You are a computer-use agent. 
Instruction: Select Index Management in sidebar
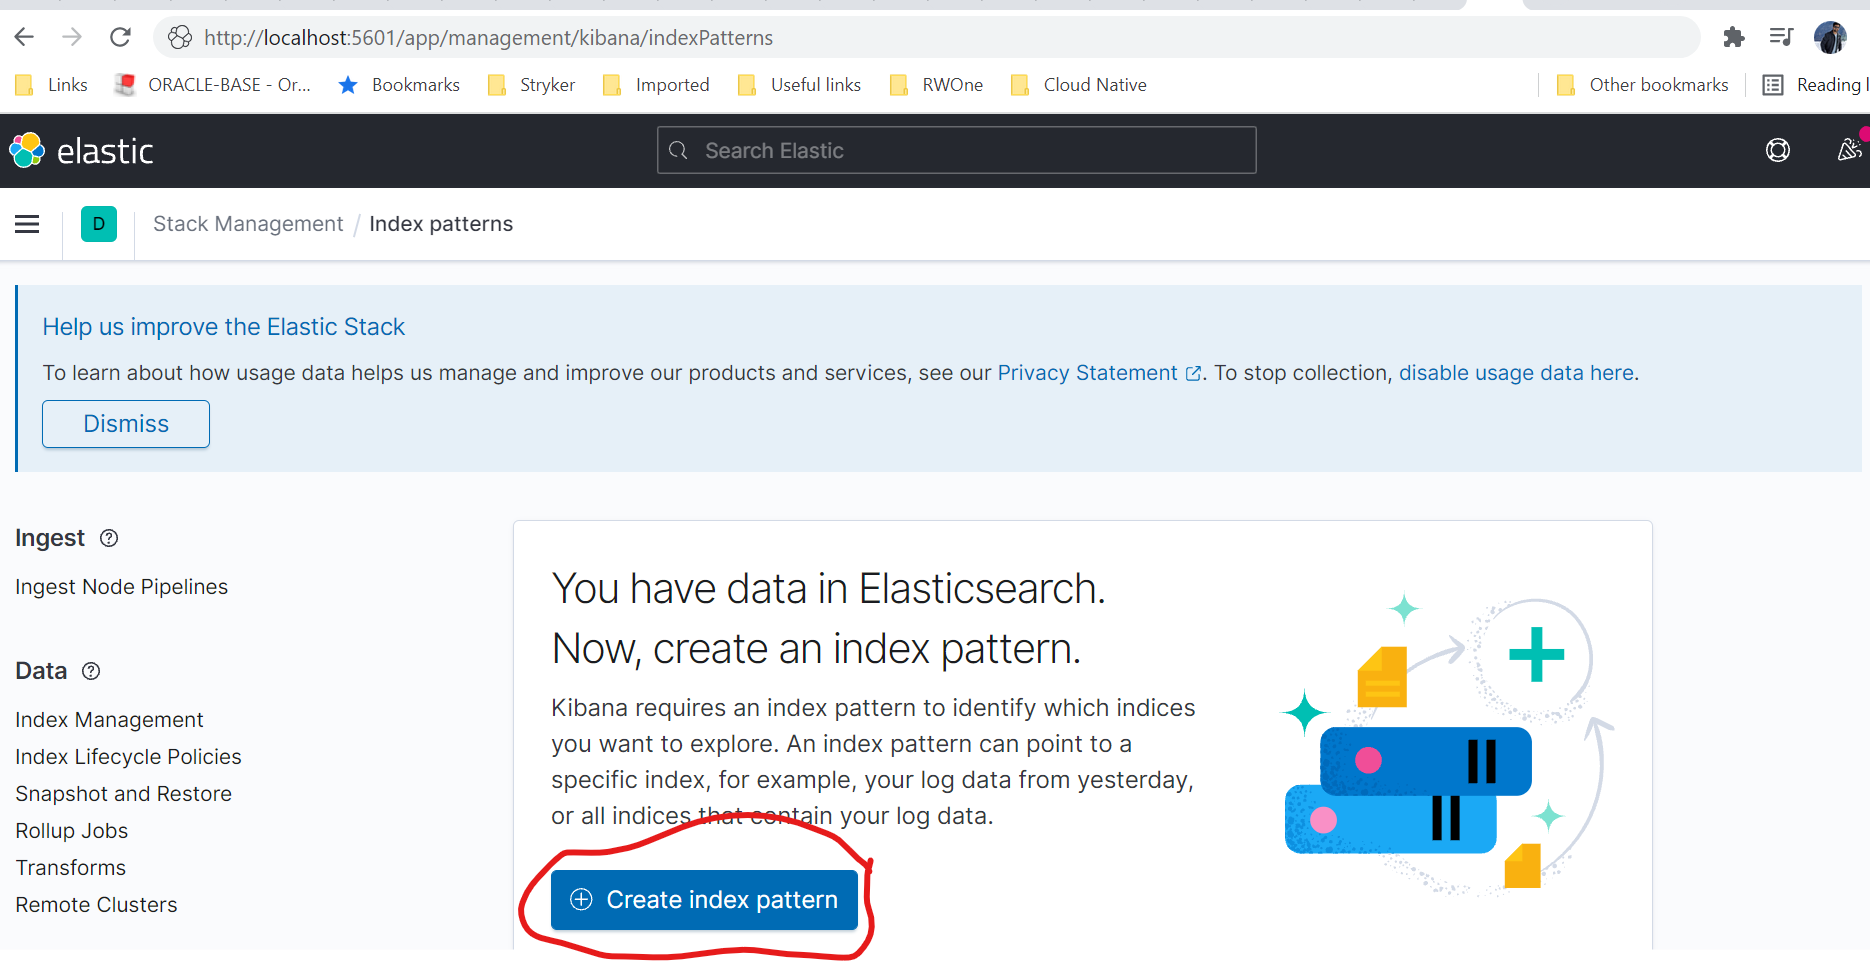109,720
